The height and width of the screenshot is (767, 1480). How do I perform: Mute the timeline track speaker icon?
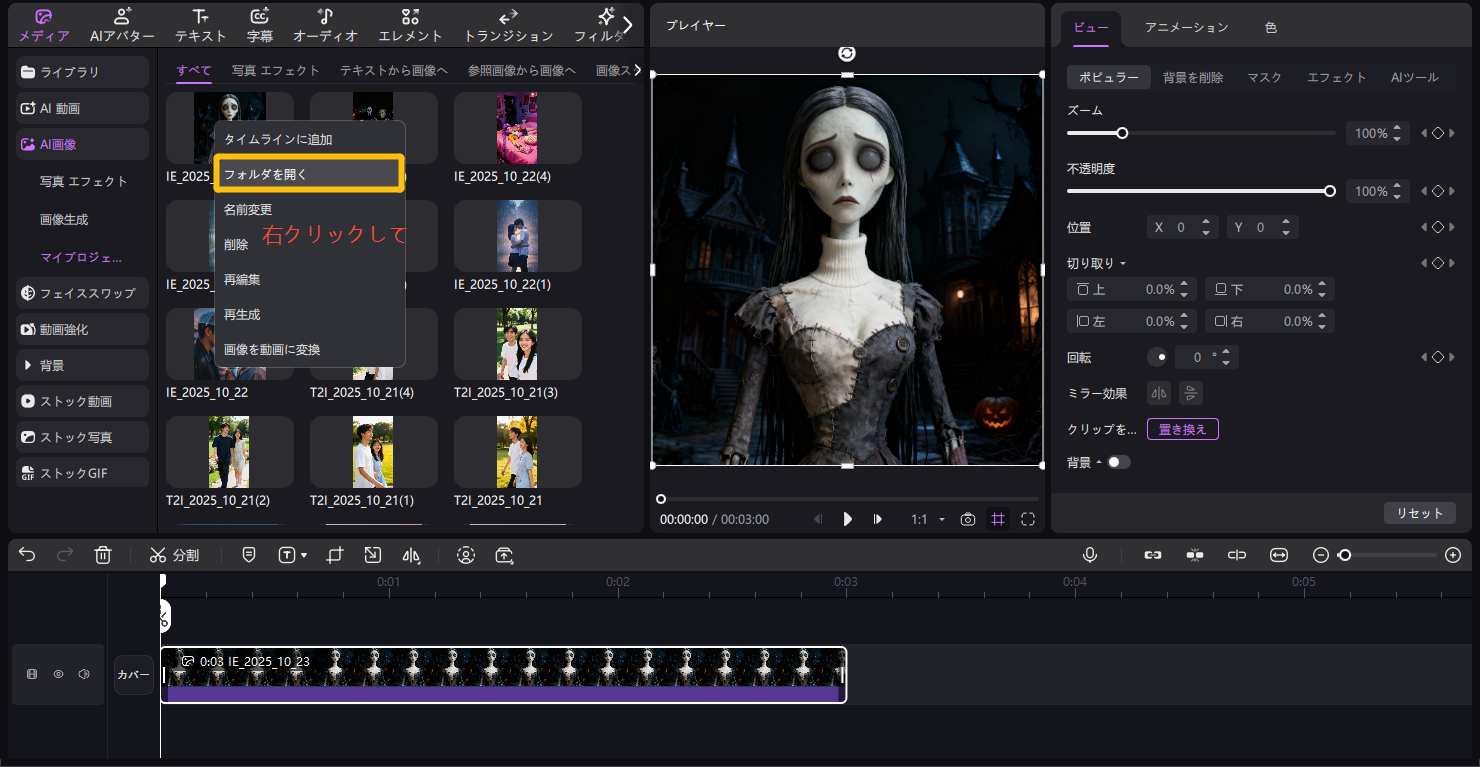pos(84,674)
